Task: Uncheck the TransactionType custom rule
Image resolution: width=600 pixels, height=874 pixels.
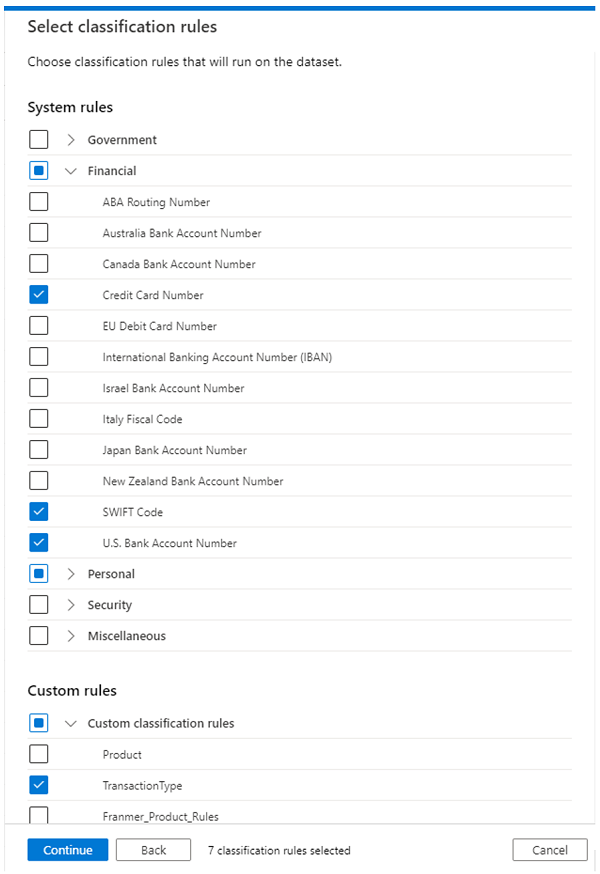Action: pyautogui.click(x=38, y=784)
